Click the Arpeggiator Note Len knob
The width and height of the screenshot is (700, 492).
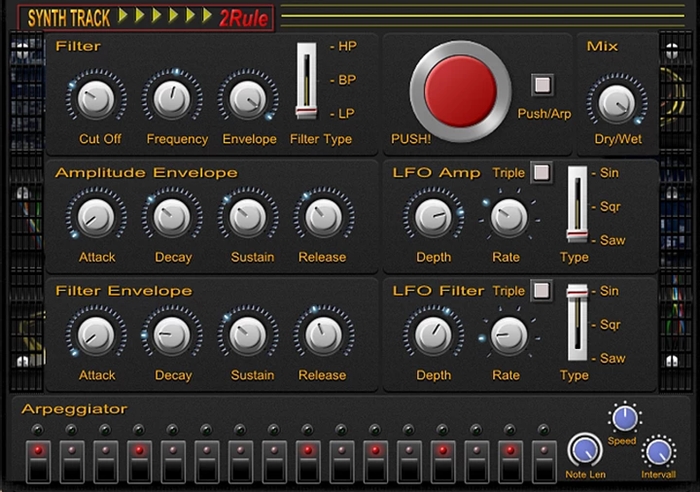click(x=584, y=450)
